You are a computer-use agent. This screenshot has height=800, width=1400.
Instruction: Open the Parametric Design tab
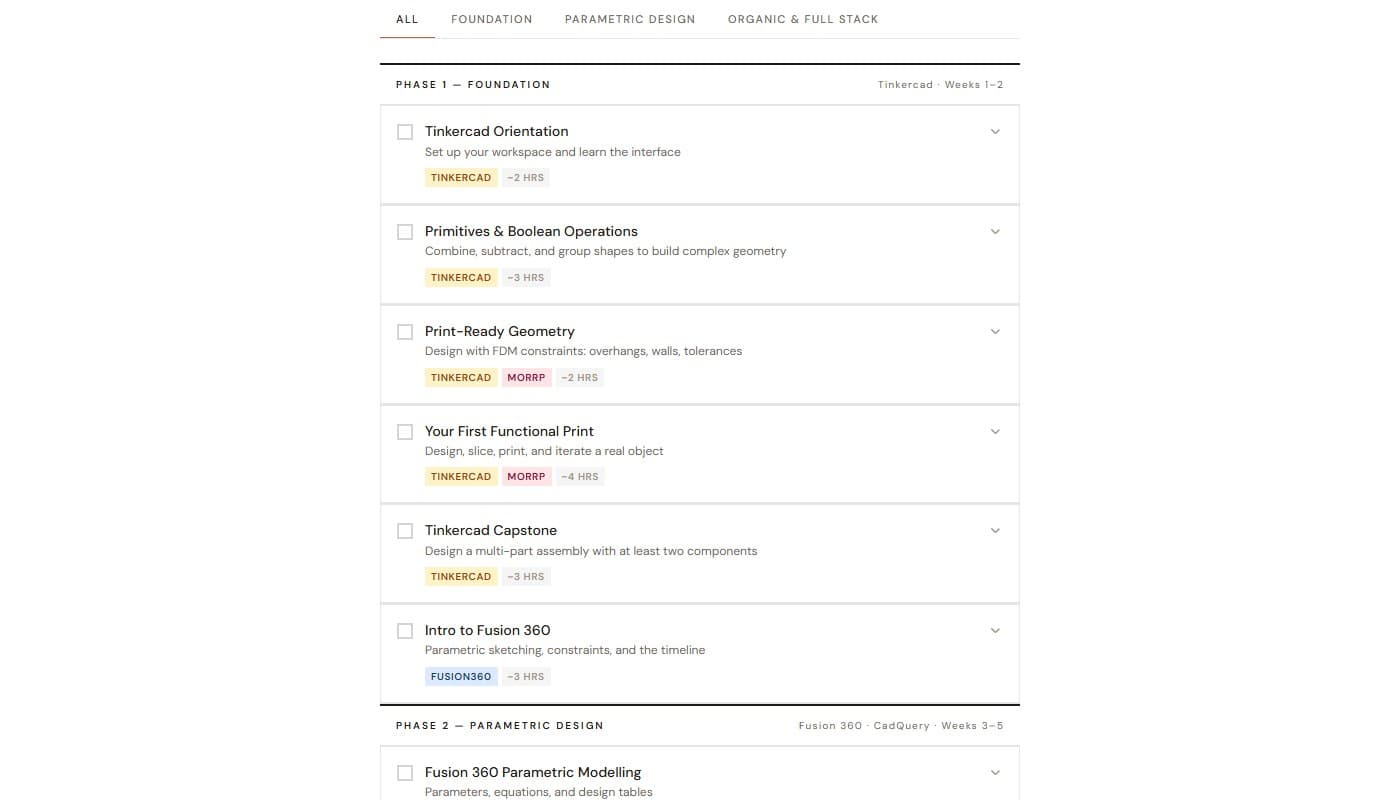(x=630, y=19)
